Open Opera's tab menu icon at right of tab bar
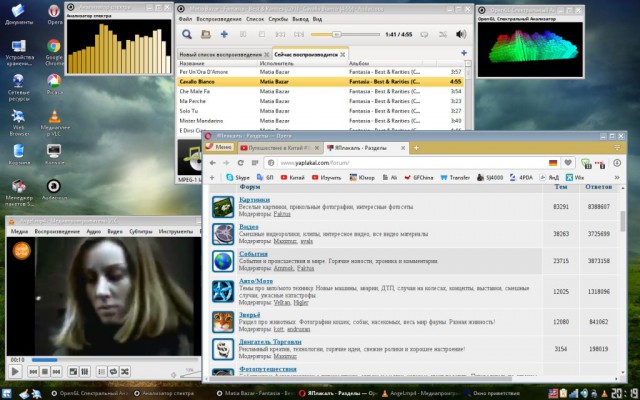 617,147
